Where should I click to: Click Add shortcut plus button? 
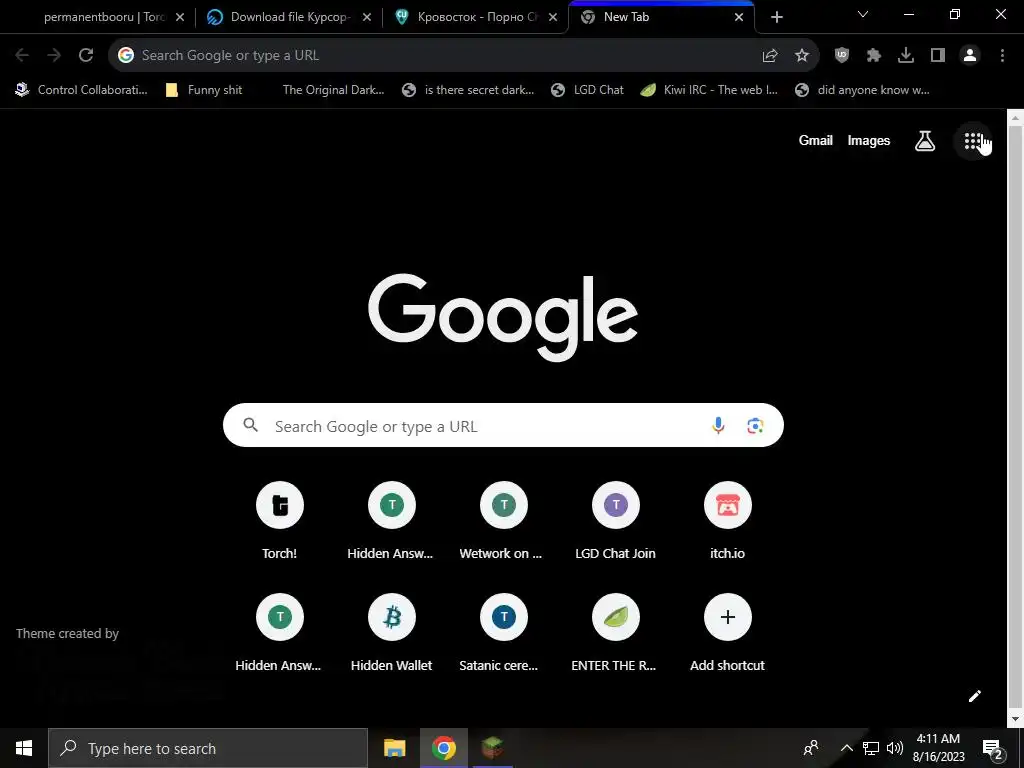[728, 617]
